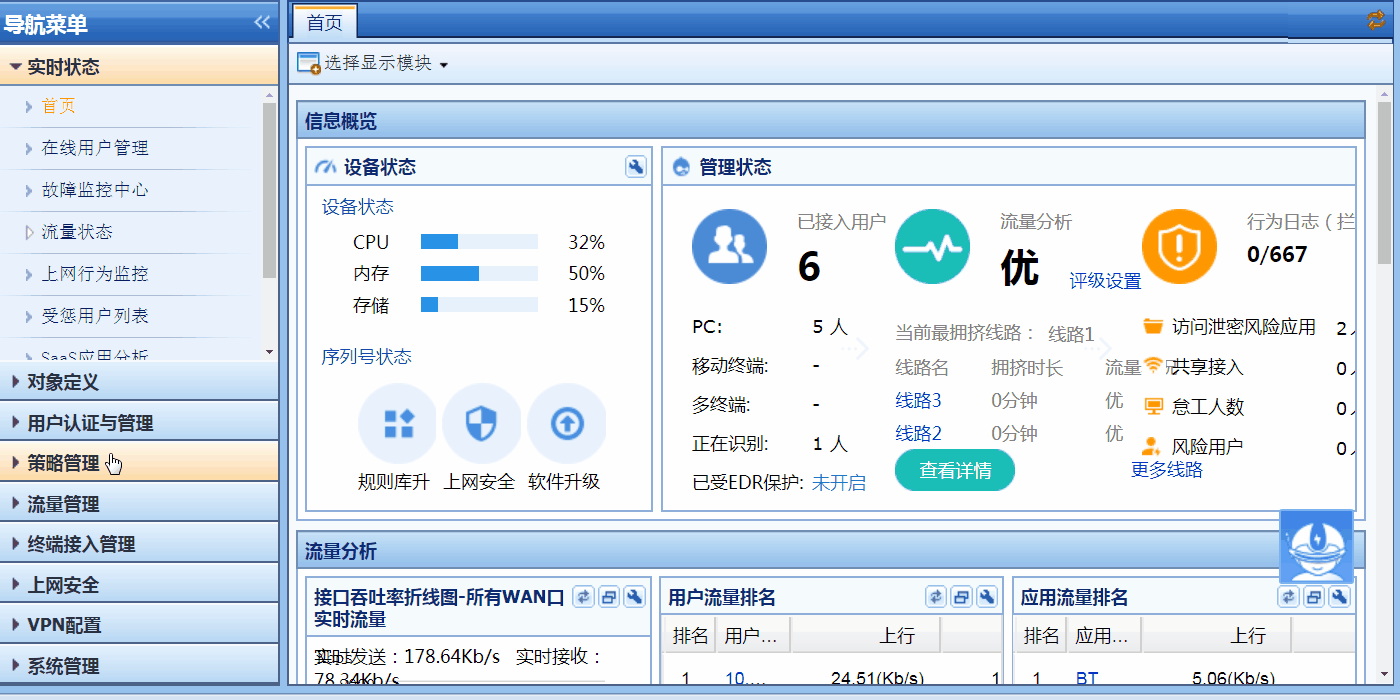Viewport: 1400px width, 700px height.
Task: Open 故障监控中心 in navigation tree
Action: coord(95,190)
